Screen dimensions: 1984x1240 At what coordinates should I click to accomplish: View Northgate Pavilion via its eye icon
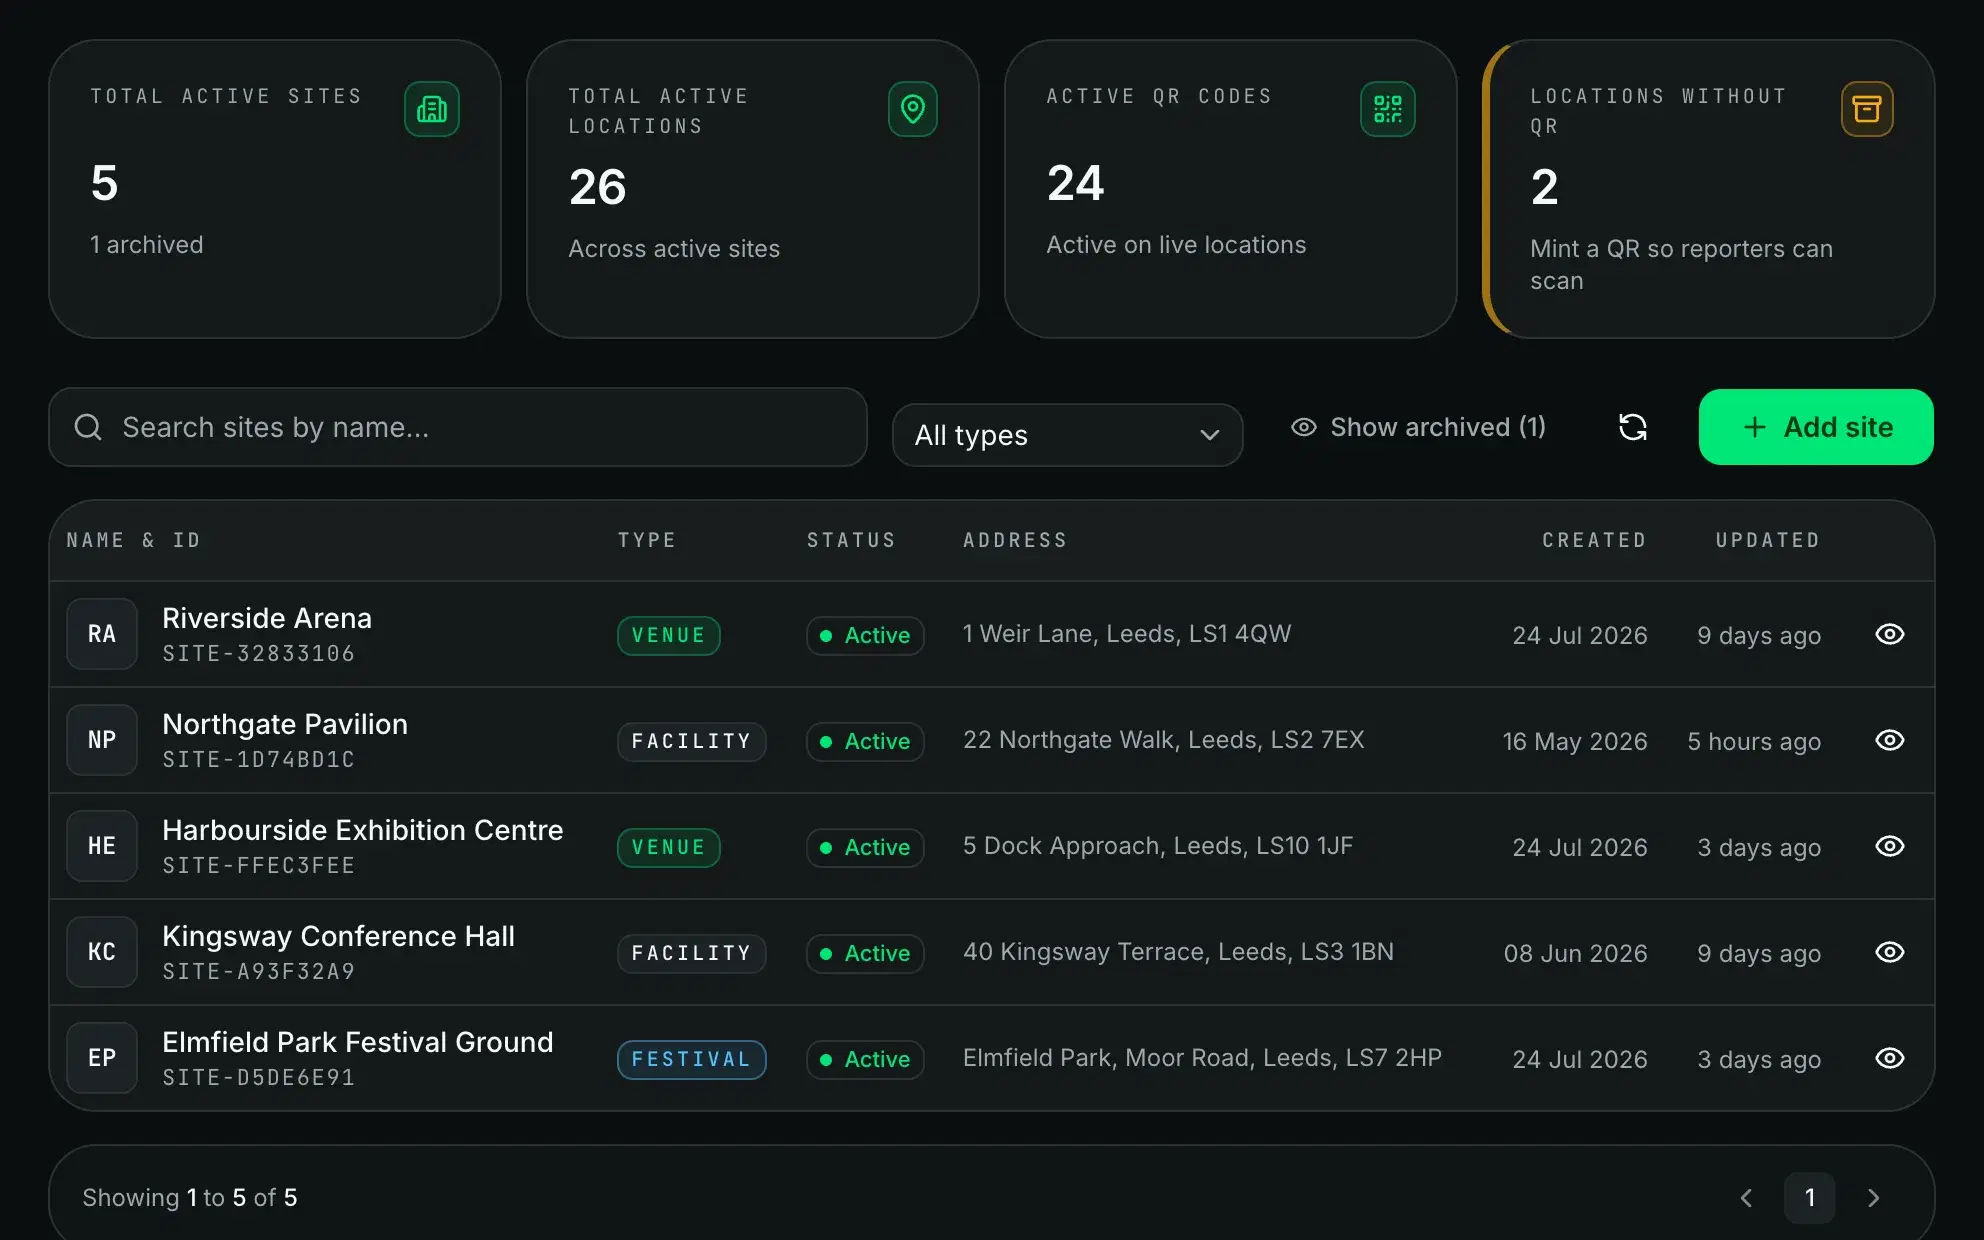[x=1889, y=740]
